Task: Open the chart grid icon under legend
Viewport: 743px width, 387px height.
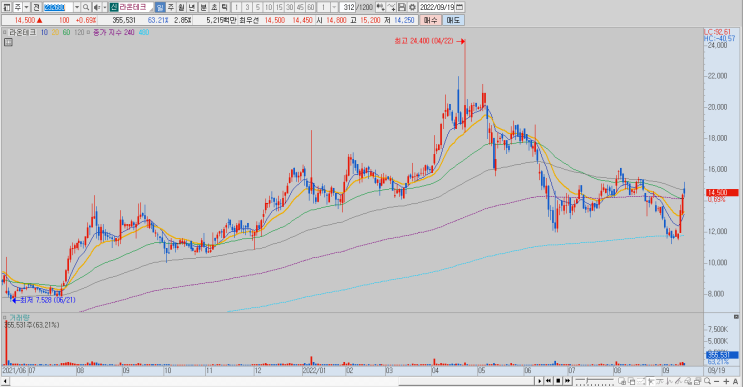Action: tap(8, 42)
